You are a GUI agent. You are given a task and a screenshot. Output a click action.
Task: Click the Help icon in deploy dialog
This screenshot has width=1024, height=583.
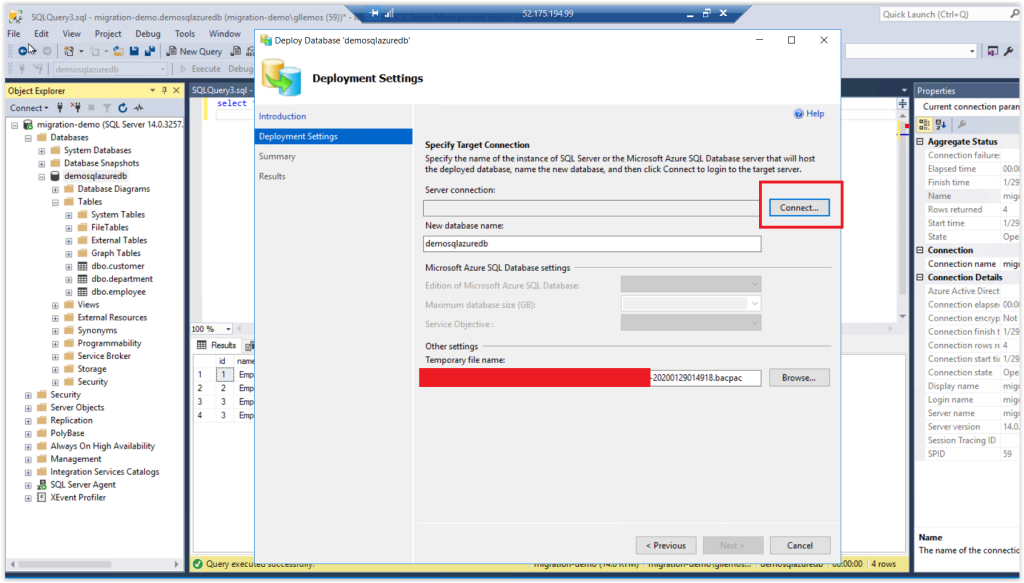click(798, 114)
